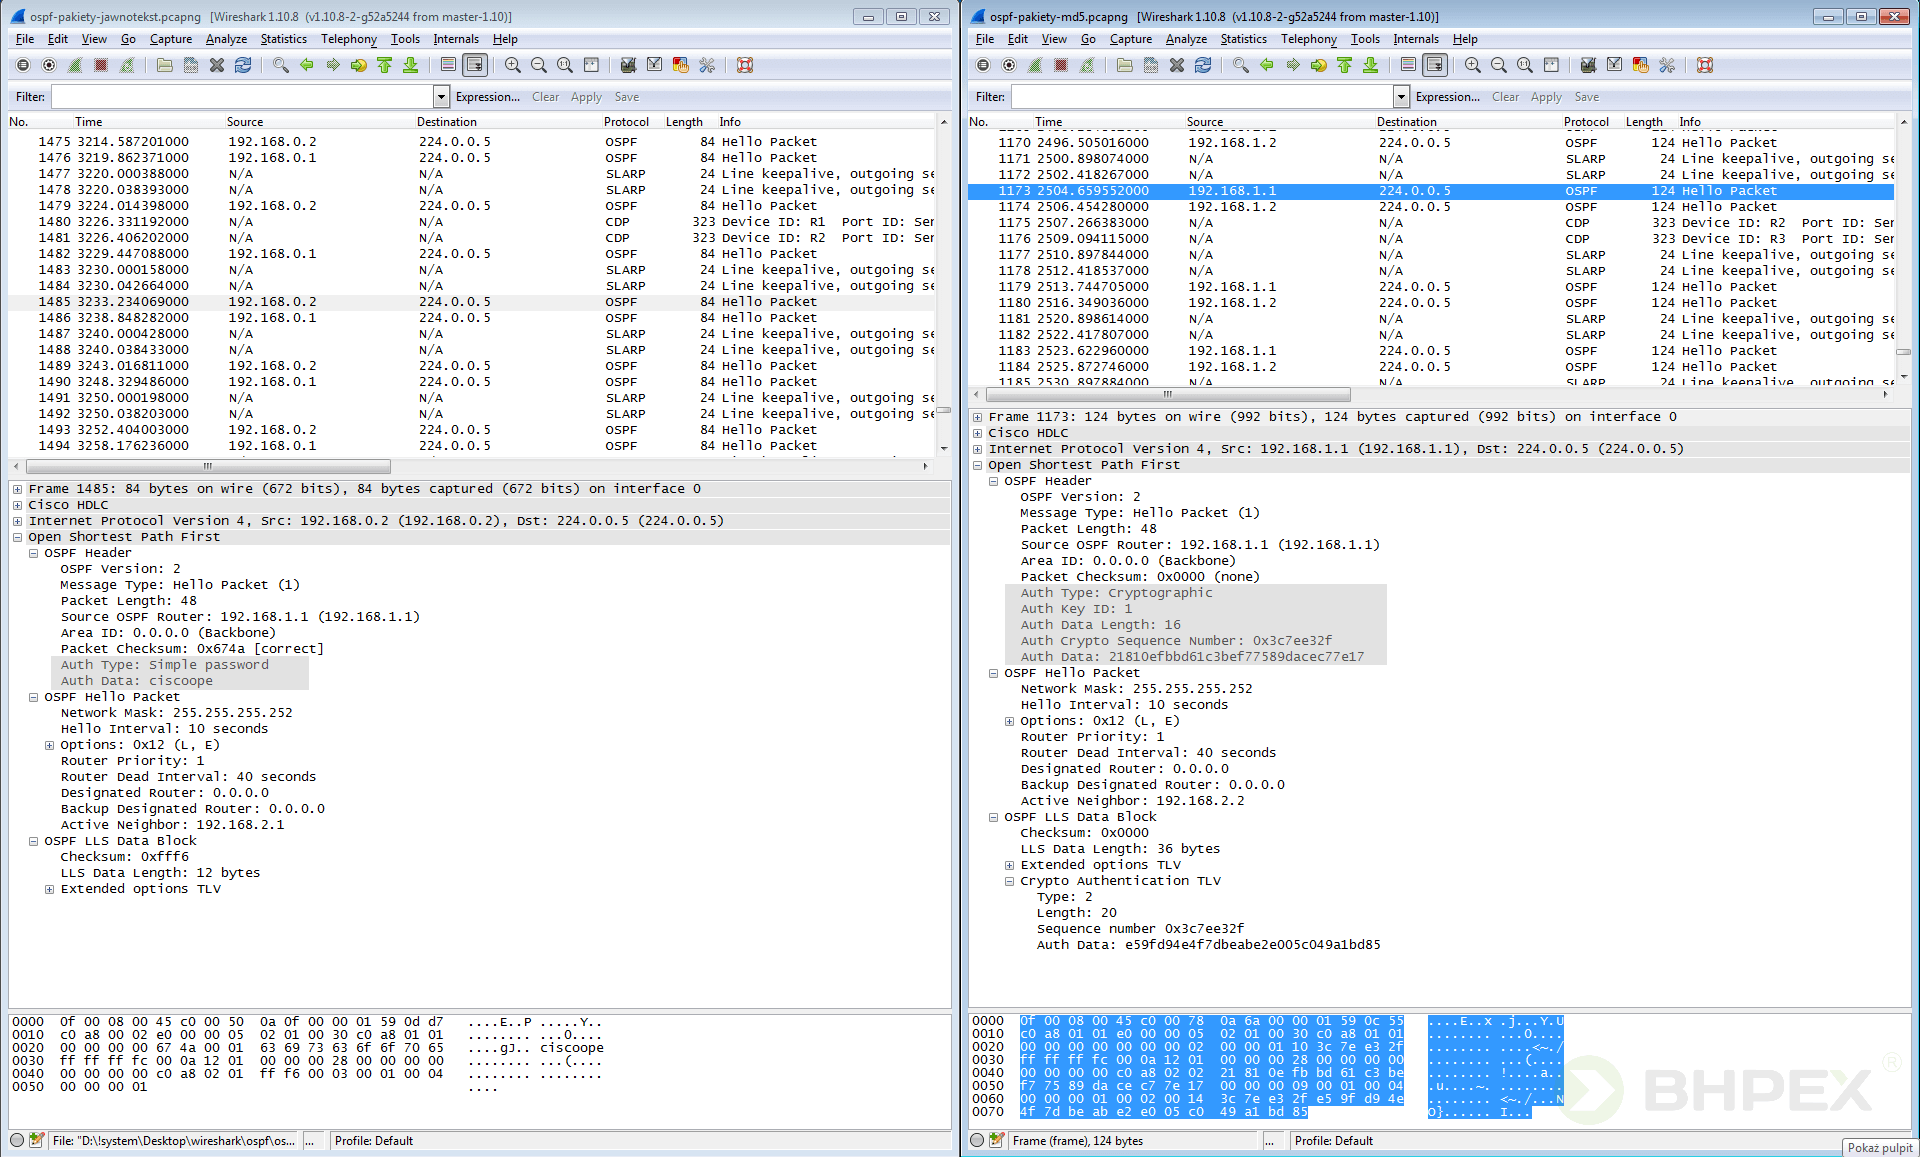Click the Open capture file icon in left window
Viewport: 1920px width, 1157px height.
point(165,65)
